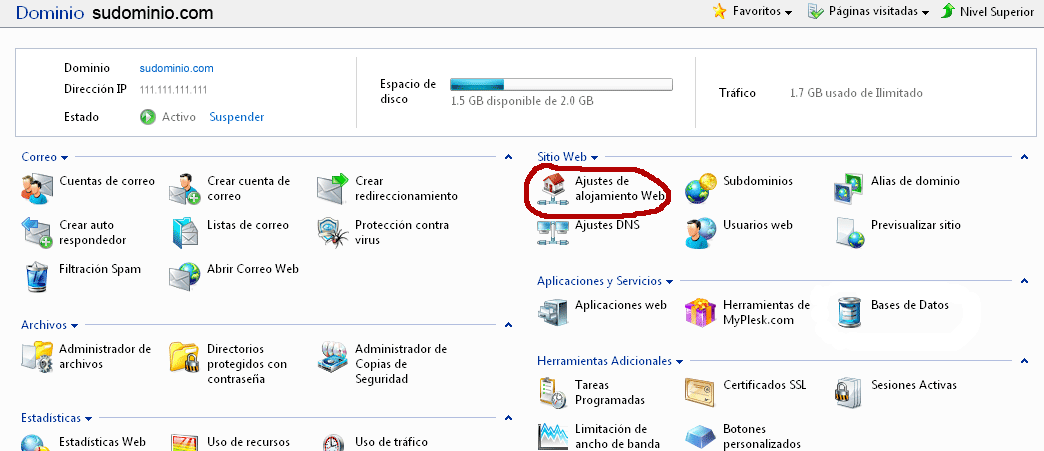Open the Páginas visitadas dropdown

[x=868, y=12]
